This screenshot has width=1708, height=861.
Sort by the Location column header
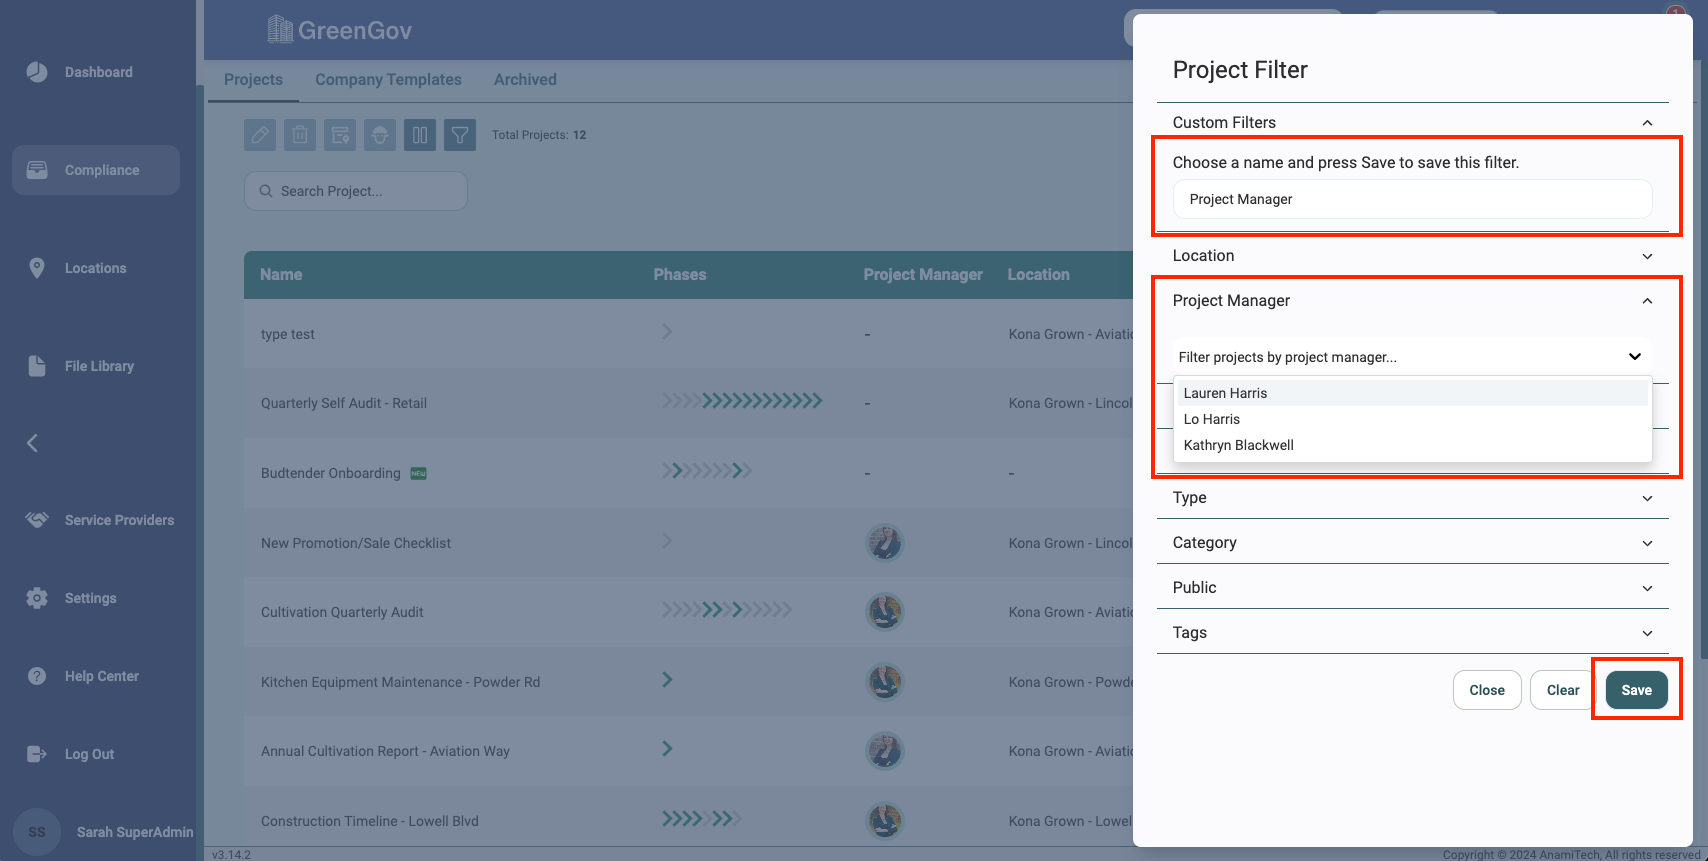1038,275
